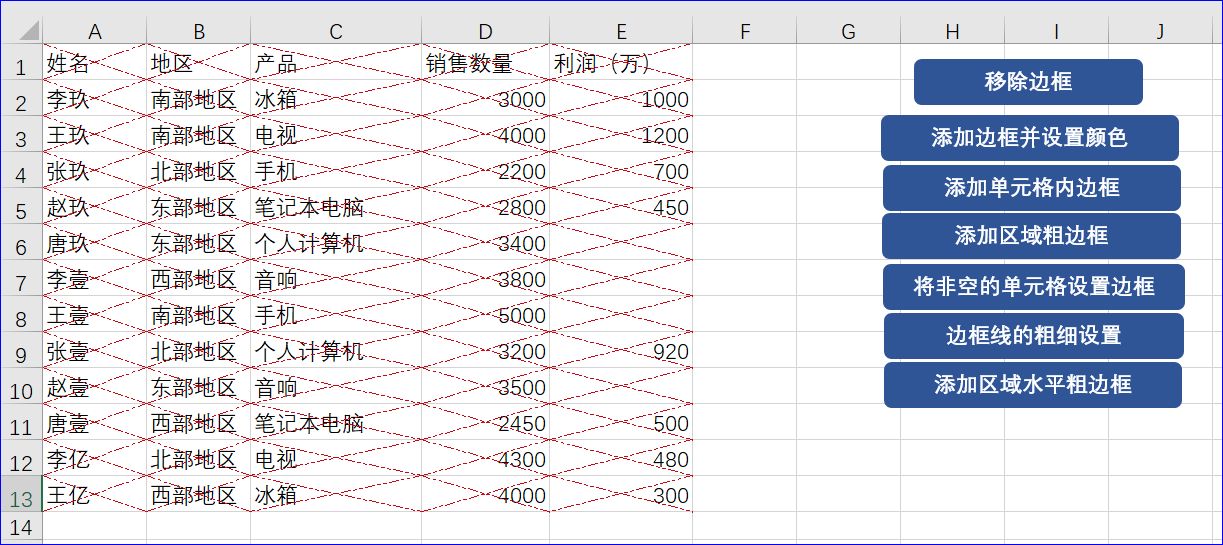
Task: Select the cell containing 唐玖
Action: [x=95, y=243]
